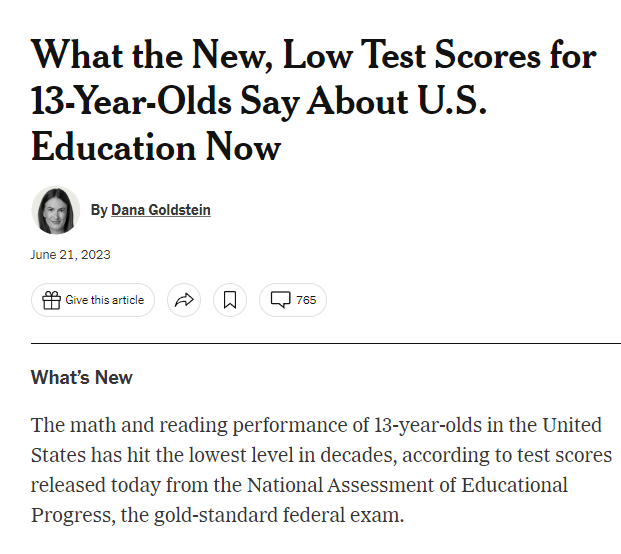621x554 pixels.
Task: Click the "What's New" section heading
Action: pyautogui.click(x=81, y=377)
